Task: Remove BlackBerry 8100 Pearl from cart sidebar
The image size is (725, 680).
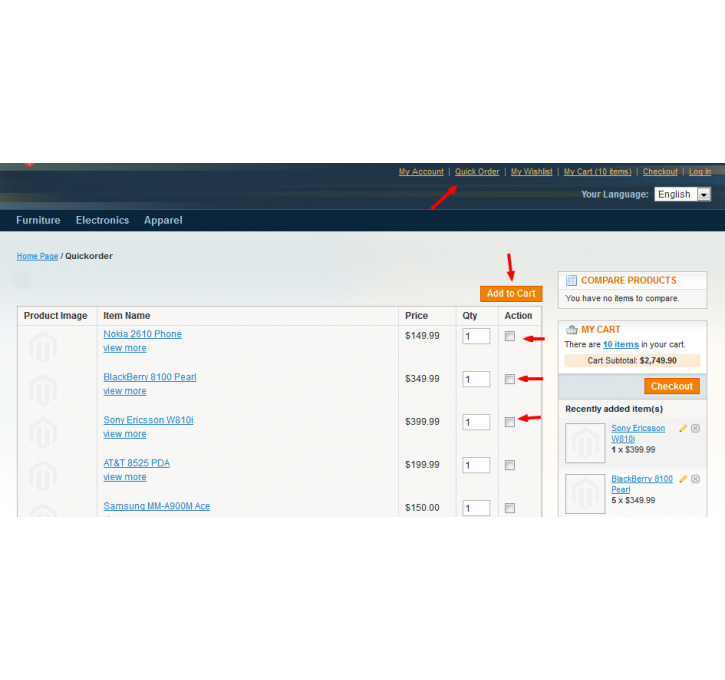Action: (x=696, y=479)
